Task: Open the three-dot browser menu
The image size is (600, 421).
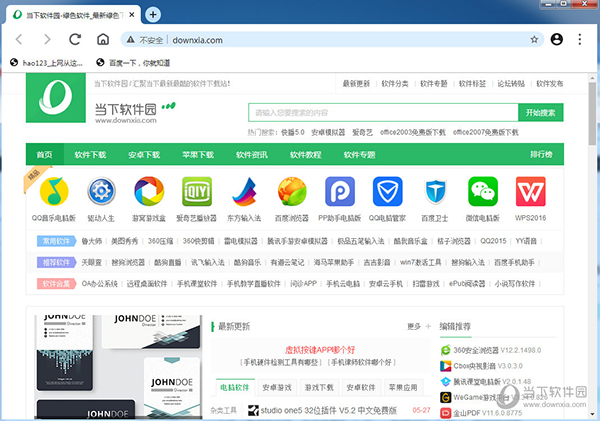Action: point(580,39)
